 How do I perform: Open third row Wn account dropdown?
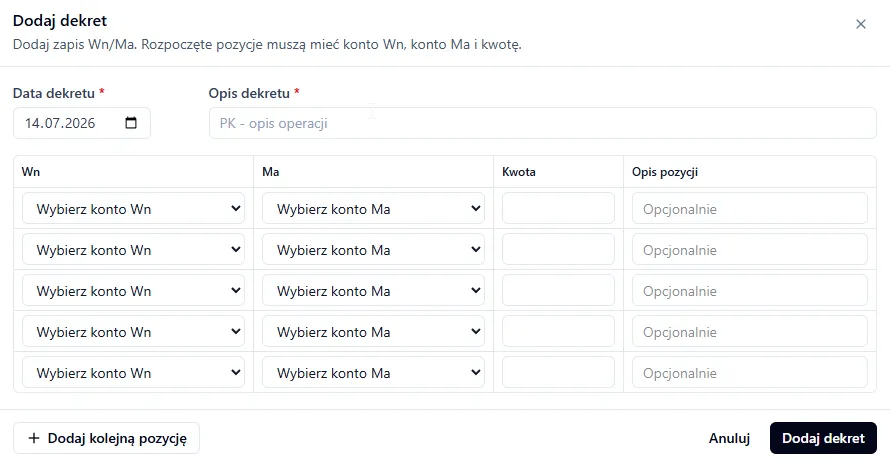(x=133, y=290)
